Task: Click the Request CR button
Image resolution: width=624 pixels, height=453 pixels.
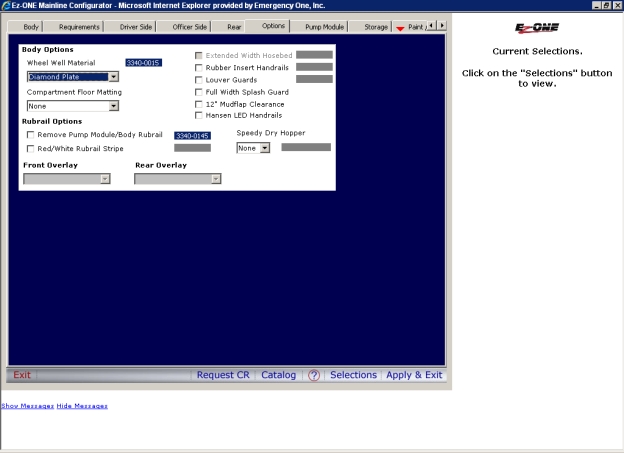Action: (223, 375)
